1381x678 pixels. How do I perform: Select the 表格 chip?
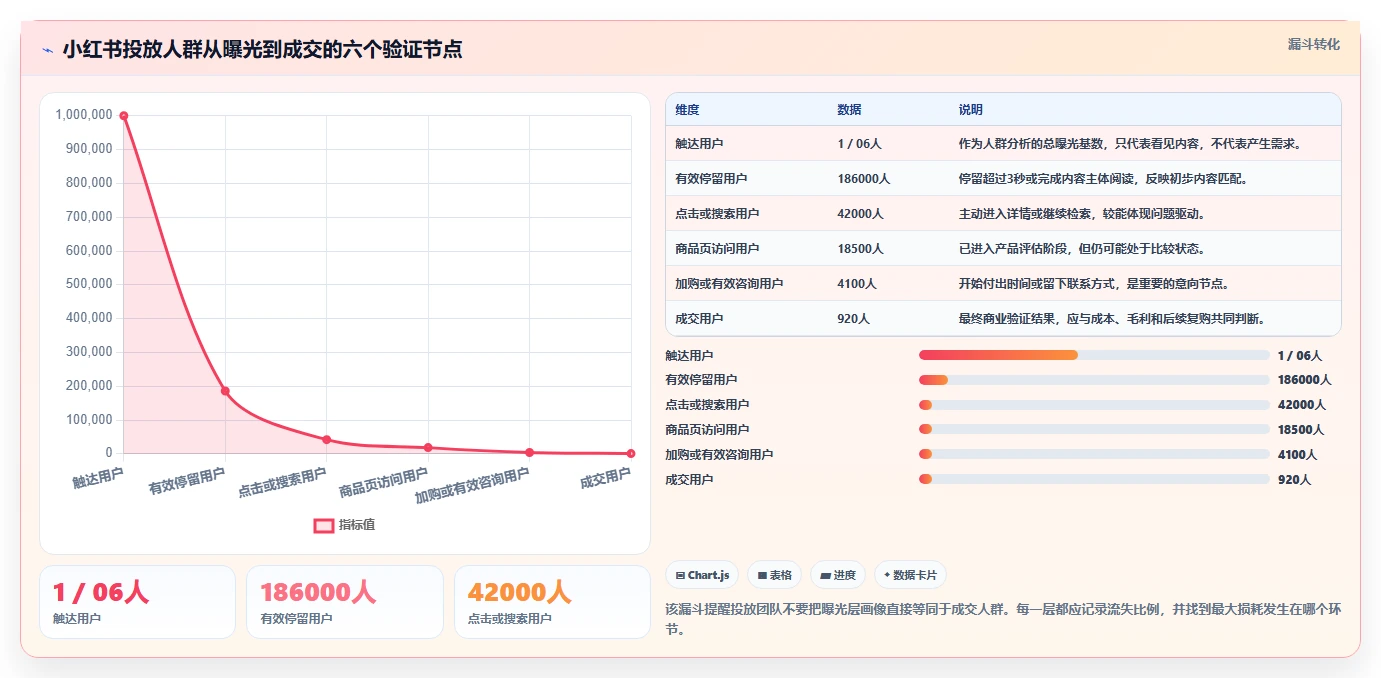775,575
